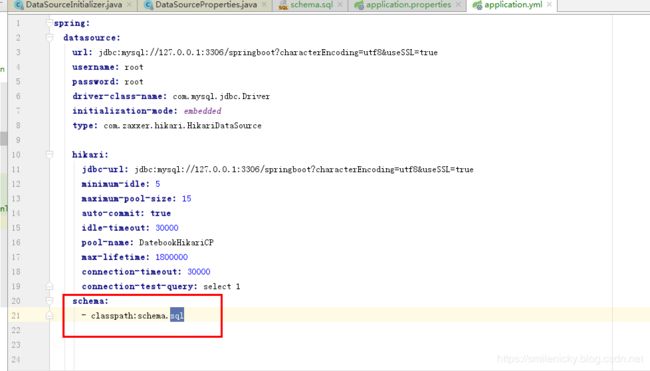Click the username: root line
Screen dimensions: 650x371
point(108,67)
